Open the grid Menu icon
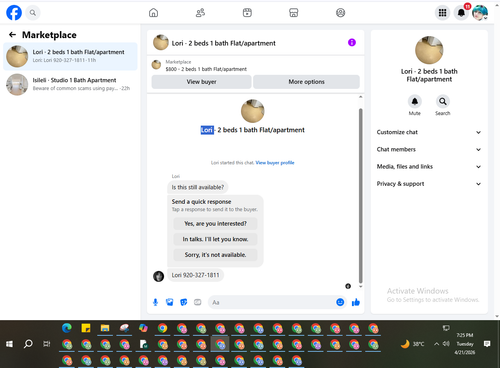Viewport: 500px width, 368px height. [442, 13]
